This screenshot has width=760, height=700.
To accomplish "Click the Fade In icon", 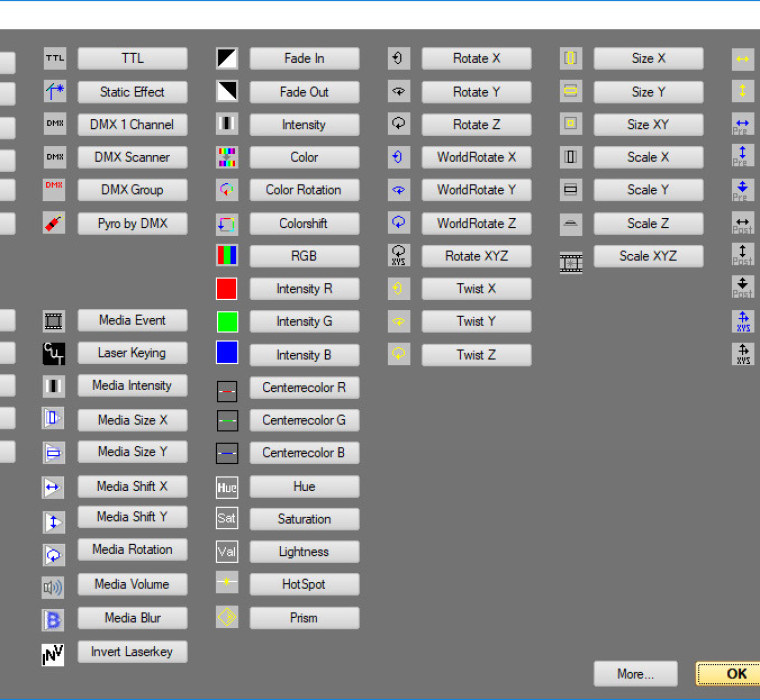I will click(x=227, y=59).
